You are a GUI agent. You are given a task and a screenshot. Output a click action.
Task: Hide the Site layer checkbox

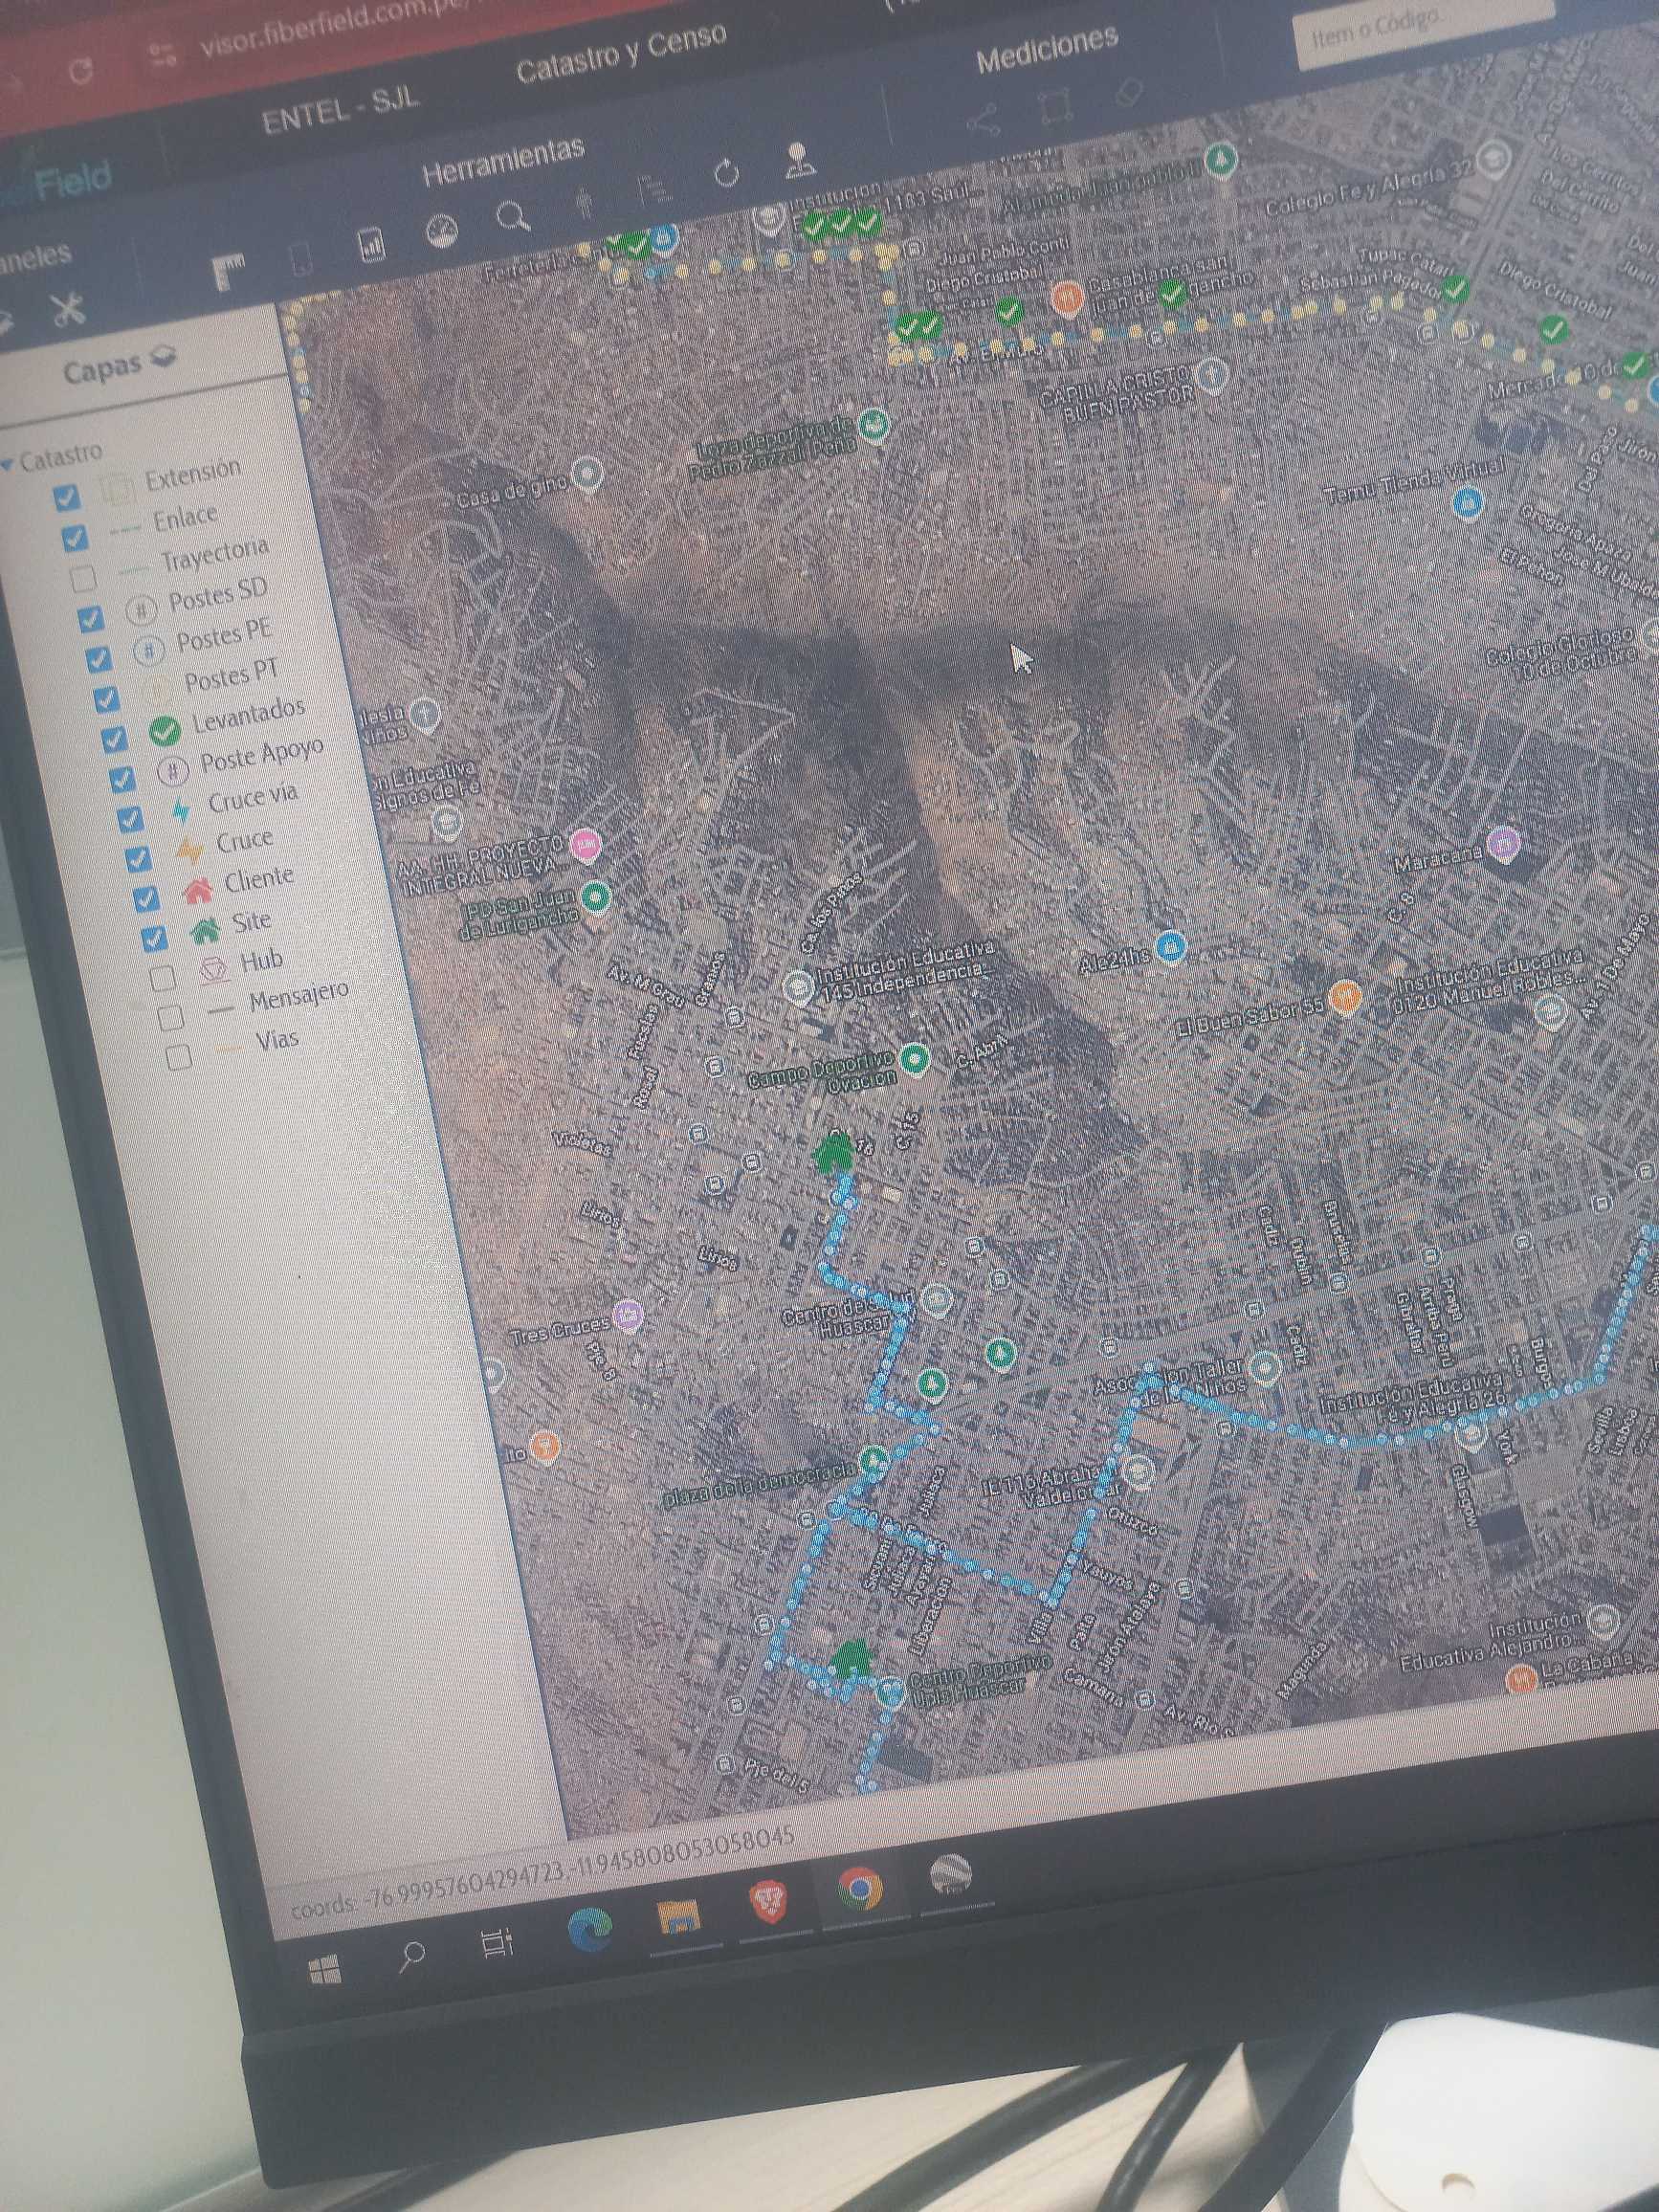pyautogui.click(x=154, y=938)
